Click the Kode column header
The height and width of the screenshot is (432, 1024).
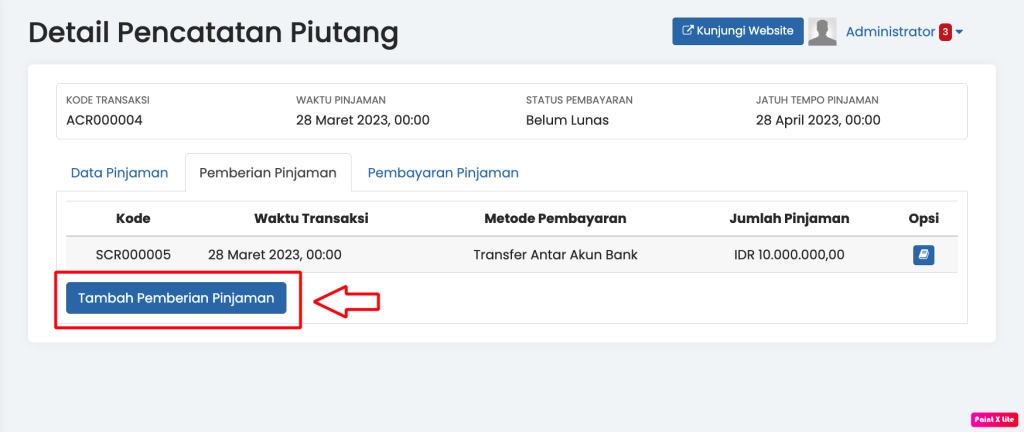pos(133,219)
